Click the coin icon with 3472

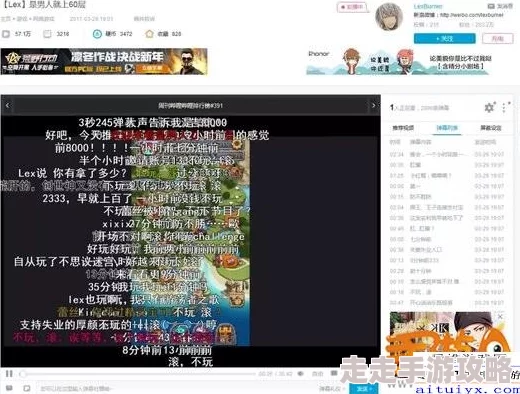click(x=97, y=34)
